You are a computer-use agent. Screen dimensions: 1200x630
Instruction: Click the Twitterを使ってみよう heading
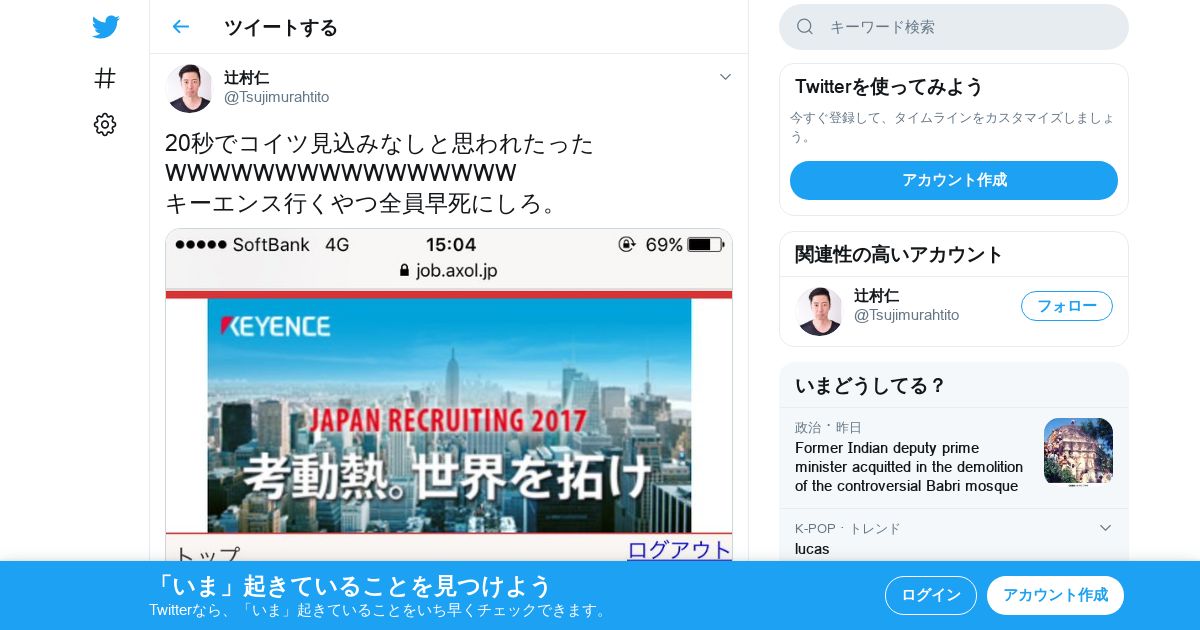pos(889,87)
